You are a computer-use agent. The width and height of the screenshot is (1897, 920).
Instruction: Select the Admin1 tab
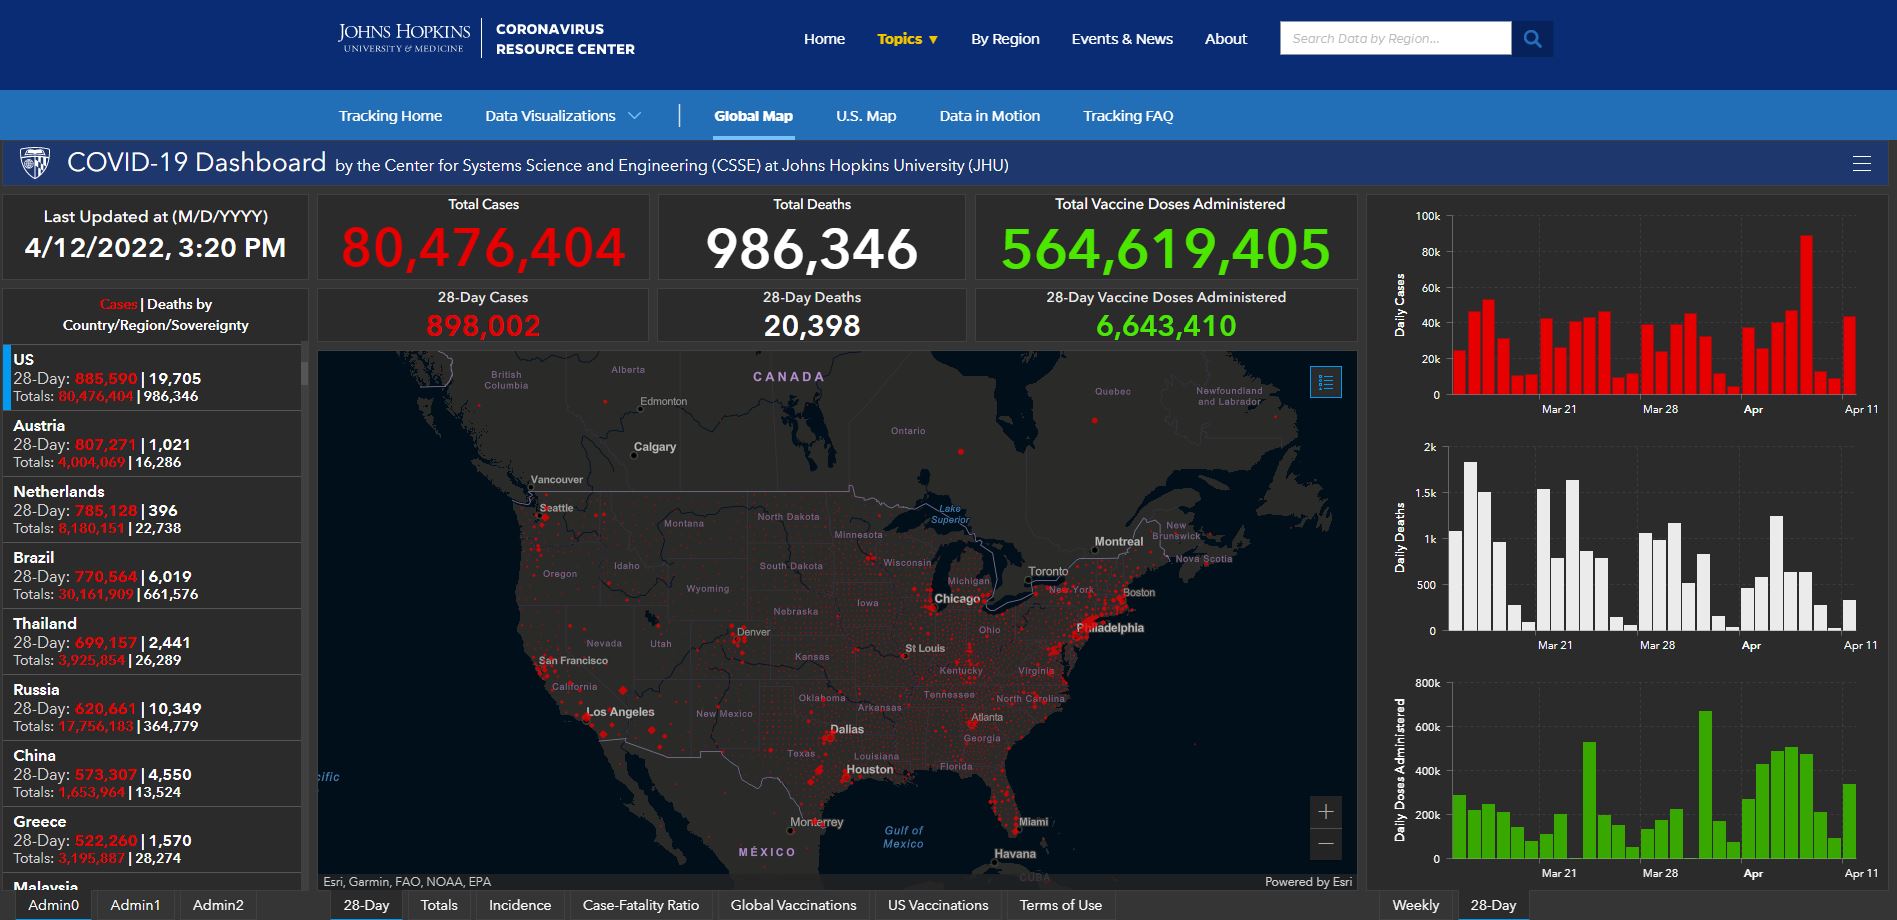pos(135,905)
